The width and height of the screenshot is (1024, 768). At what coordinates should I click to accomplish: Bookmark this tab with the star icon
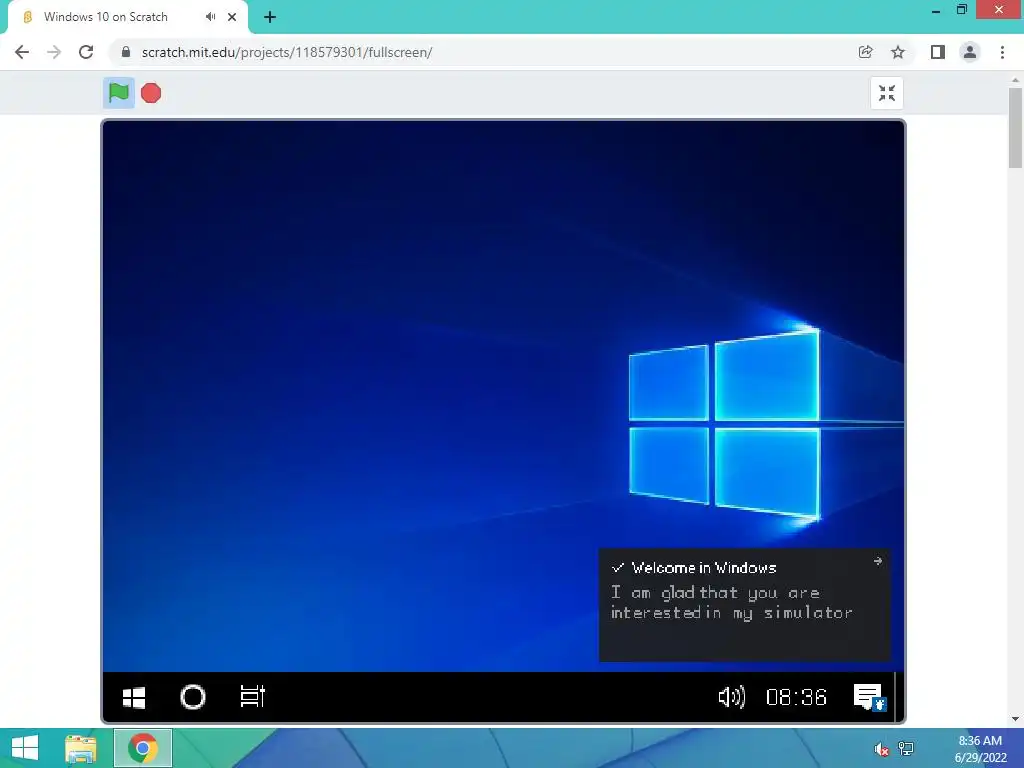pos(898,52)
